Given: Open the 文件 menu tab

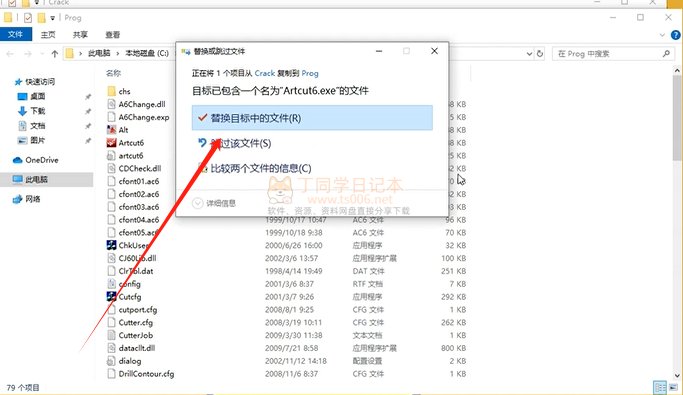Looking at the screenshot, I should (x=16, y=34).
